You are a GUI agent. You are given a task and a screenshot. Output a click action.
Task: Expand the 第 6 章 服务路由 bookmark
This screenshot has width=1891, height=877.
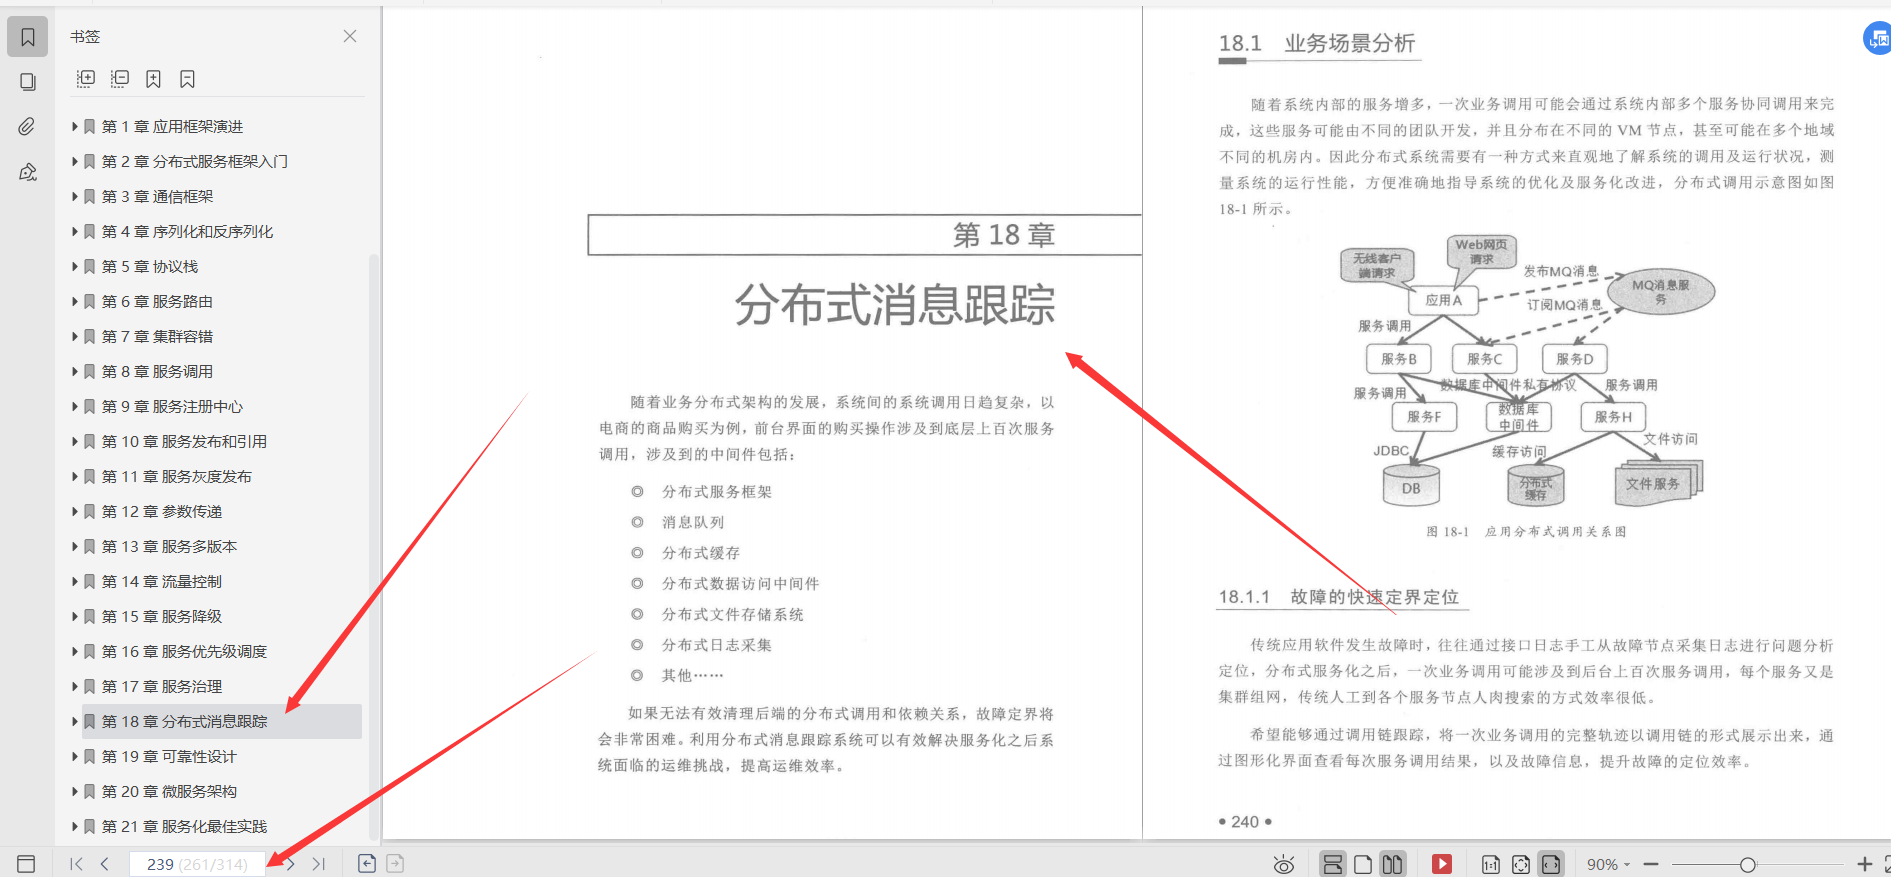tap(74, 302)
